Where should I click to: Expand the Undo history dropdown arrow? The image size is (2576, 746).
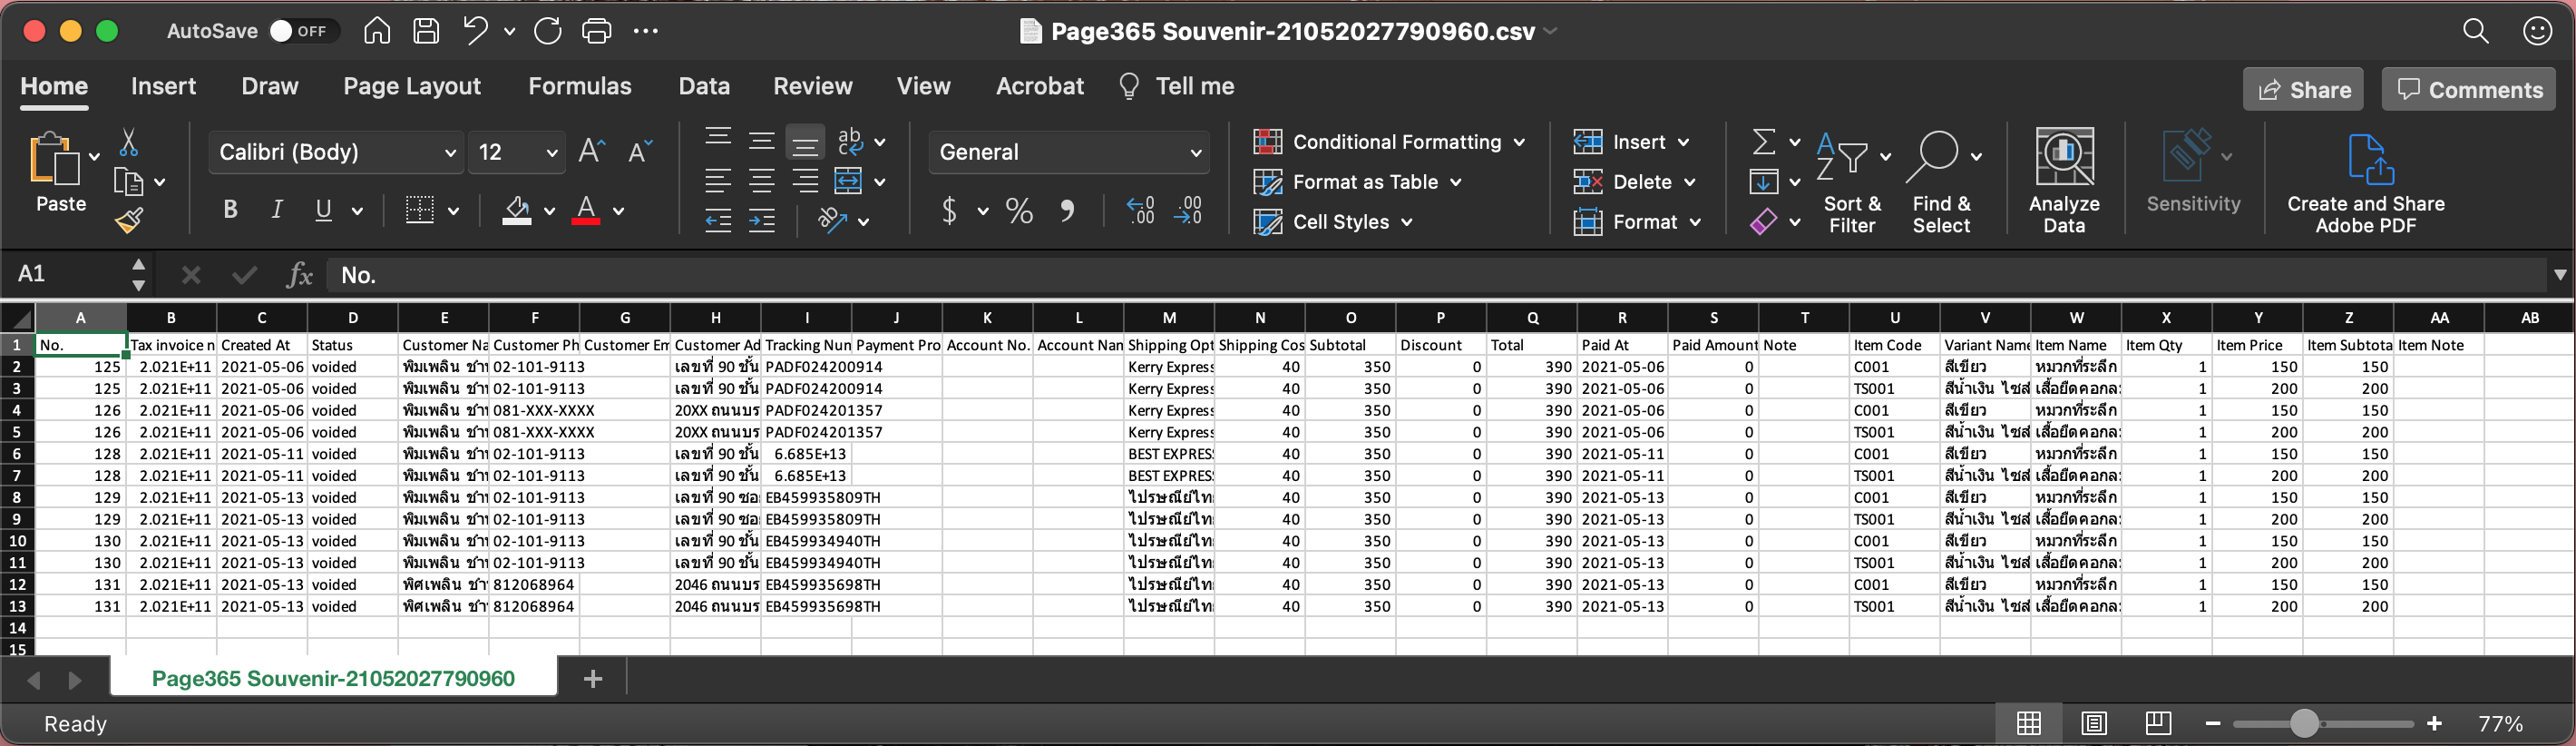coord(509,31)
